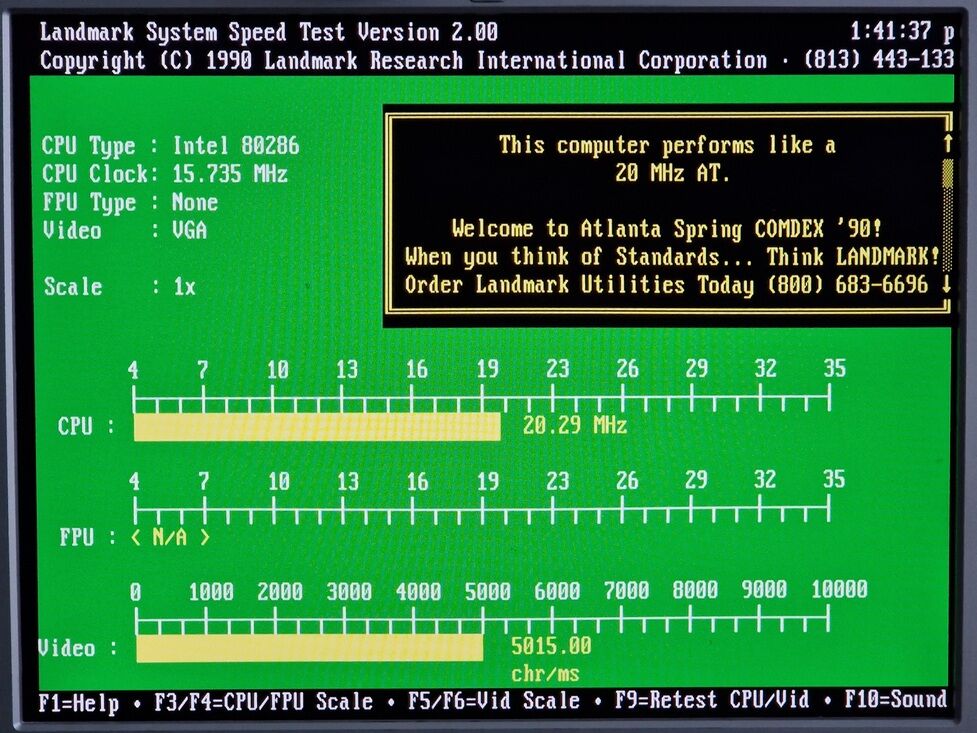Image resolution: width=977 pixels, height=733 pixels.
Task: Click the Scale : 1x line
Action: pos(119,287)
